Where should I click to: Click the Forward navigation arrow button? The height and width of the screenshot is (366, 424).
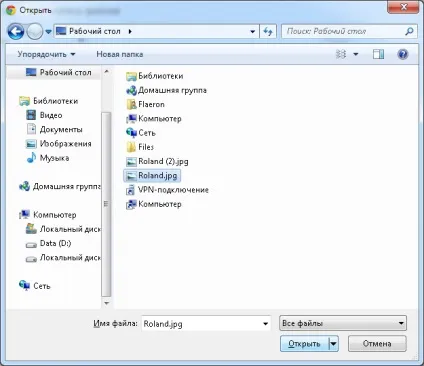[x=34, y=32]
